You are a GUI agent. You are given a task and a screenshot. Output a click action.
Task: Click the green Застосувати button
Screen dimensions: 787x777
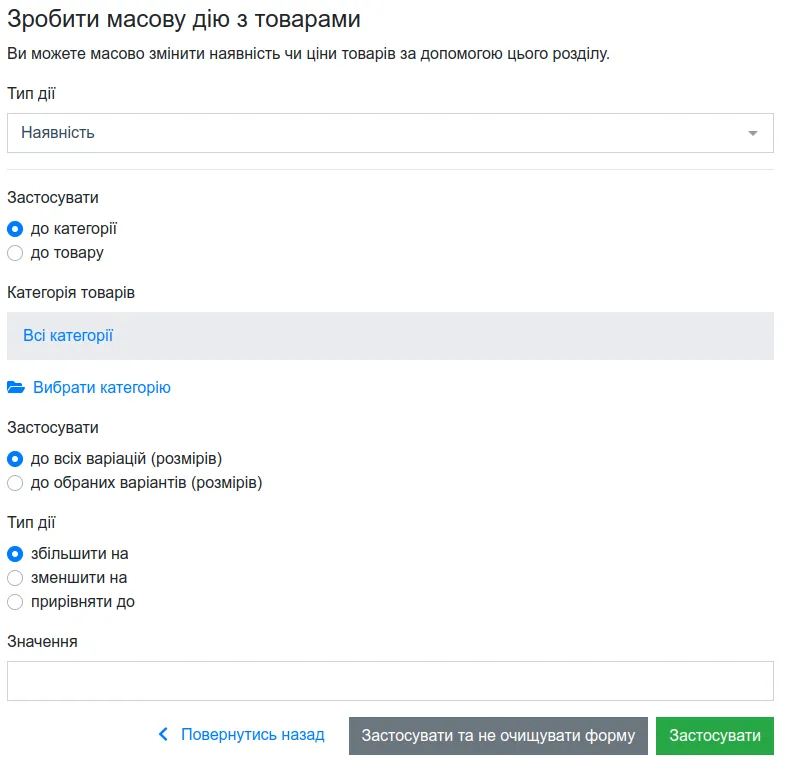coord(715,735)
